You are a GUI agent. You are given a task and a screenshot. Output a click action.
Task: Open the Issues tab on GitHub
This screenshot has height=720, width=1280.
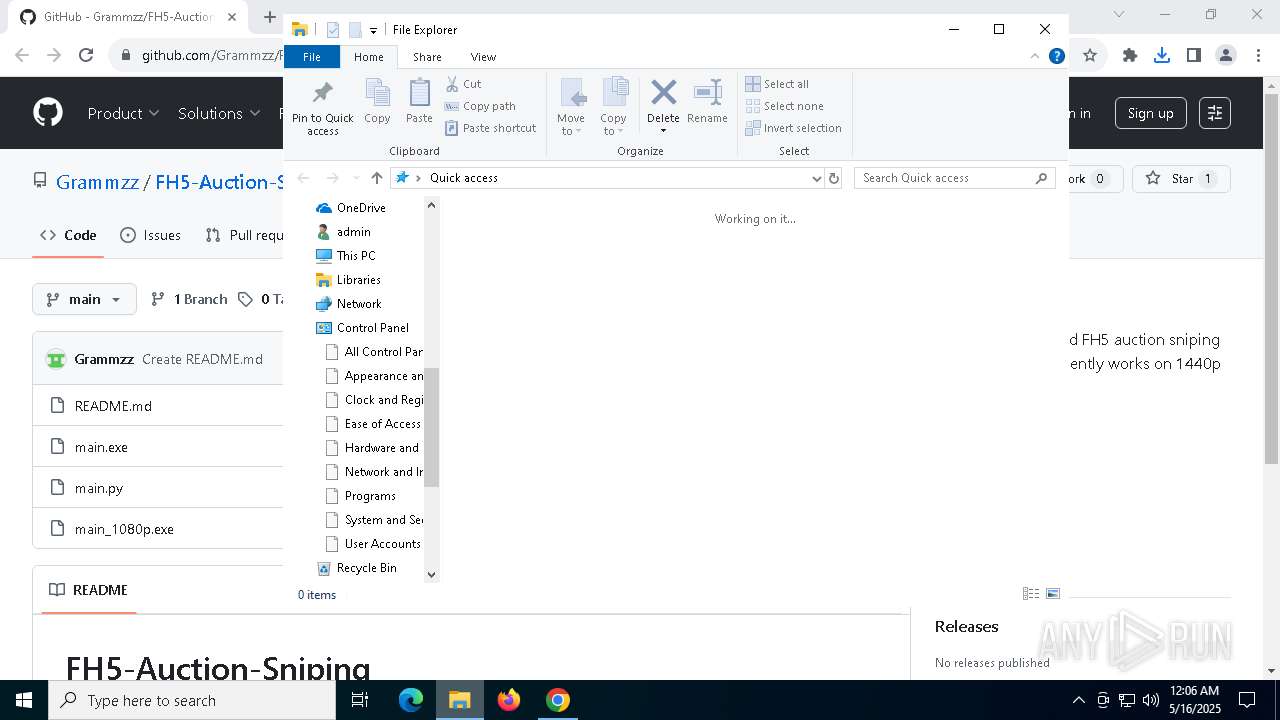150,235
